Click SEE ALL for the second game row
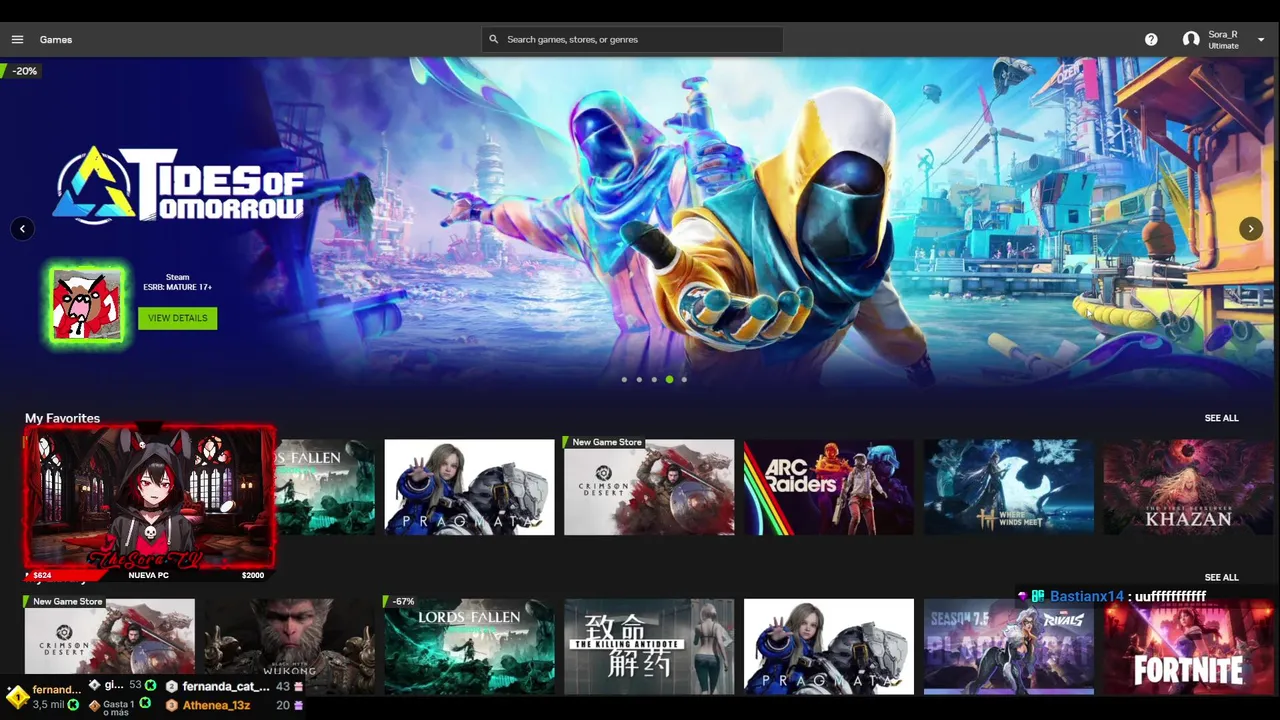 [1221, 577]
